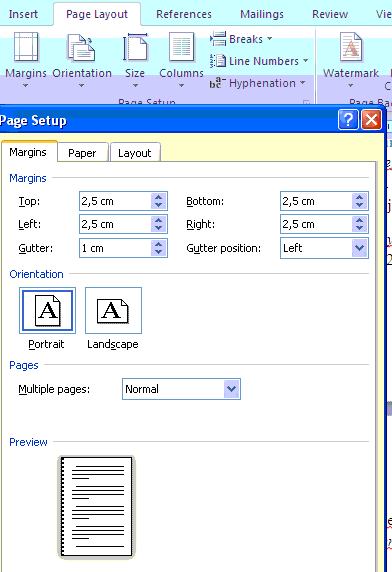Open the Columns ribbon menu
This screenshot has height=572, width=392.
[x=181, y=60]
